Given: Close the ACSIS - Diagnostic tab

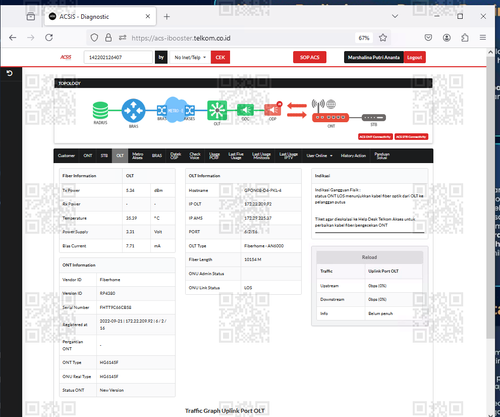Looking at the screenshot, I should click(148, 16).
